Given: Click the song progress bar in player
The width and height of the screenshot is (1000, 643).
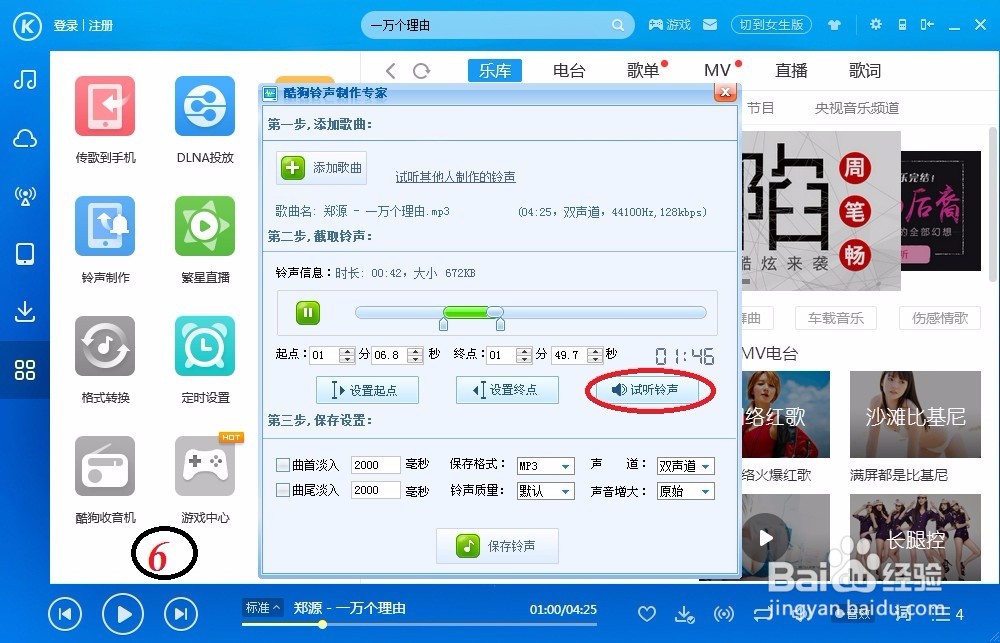Looking at the screenshot, I should (x=419, y=625).
